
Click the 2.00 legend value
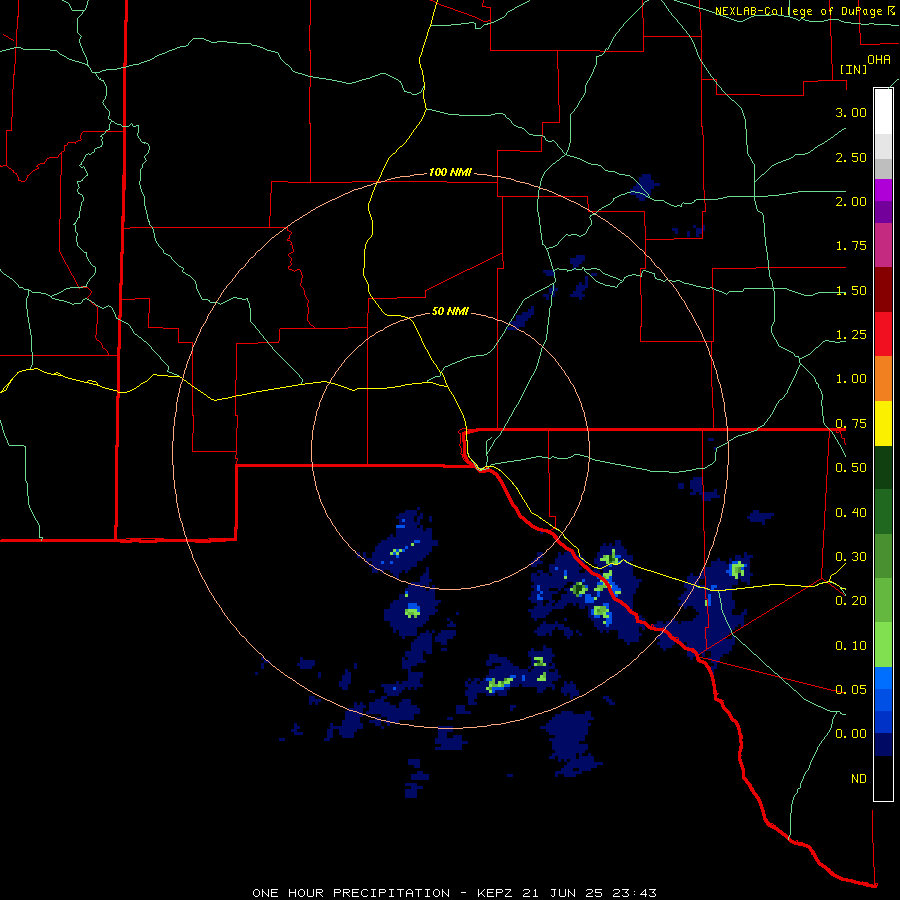click(851, 201)
